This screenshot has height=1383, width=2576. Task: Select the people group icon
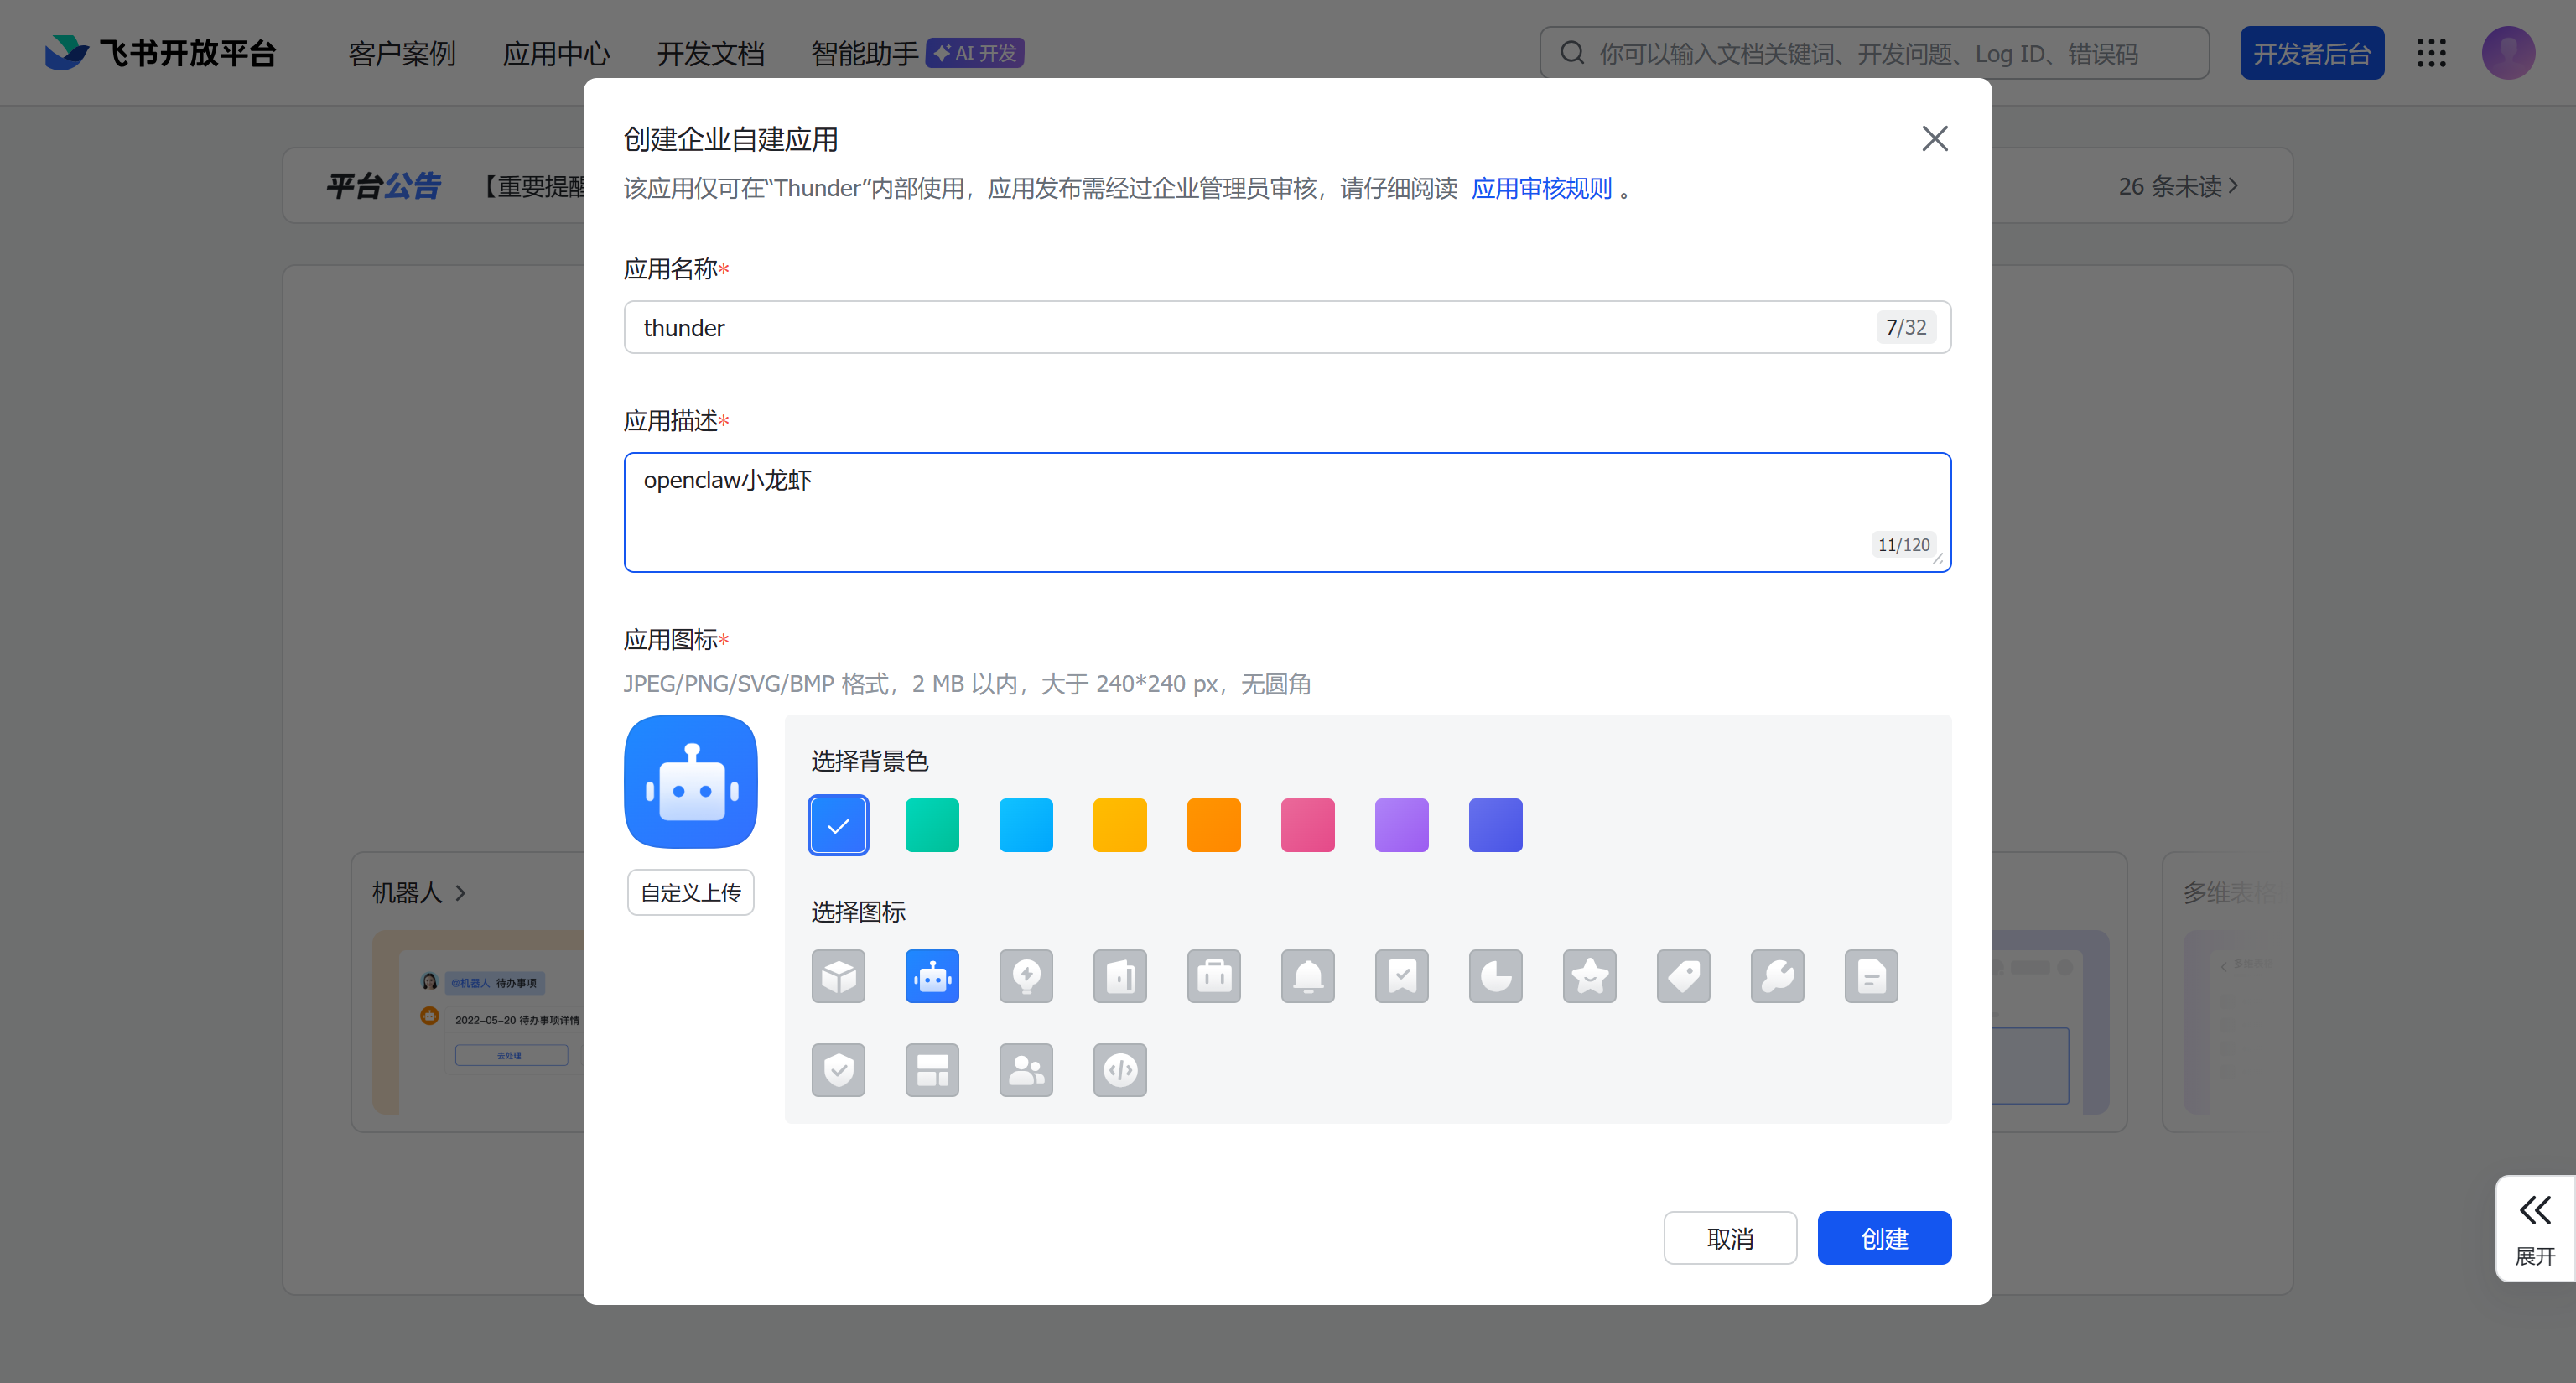tap(1026, 1070)
